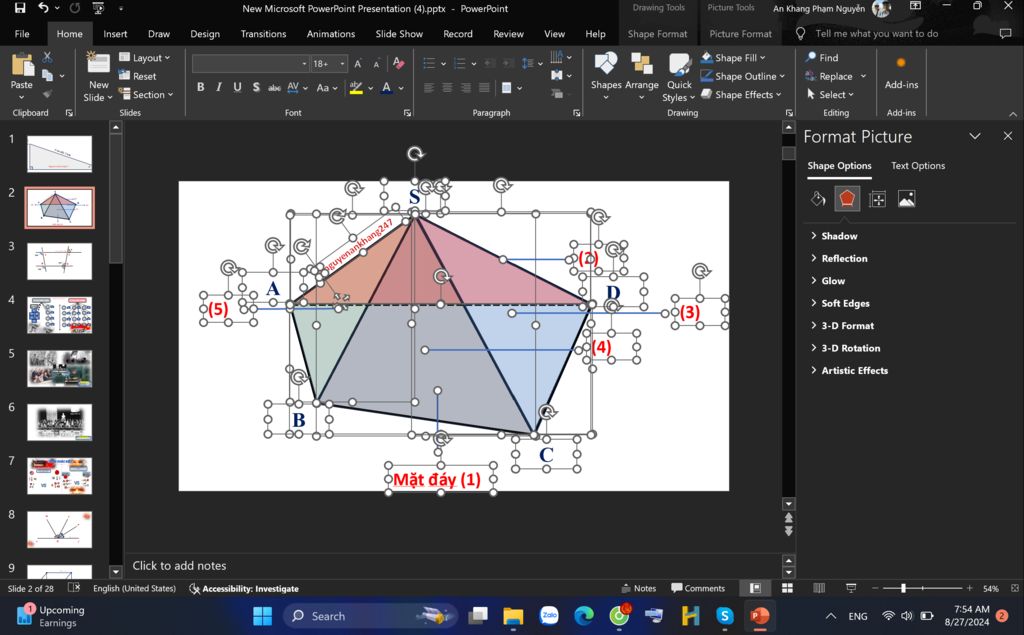This screenshot has width=1024, height=635.
Task: Expand the Shadow section
Action: coord(839,236)
